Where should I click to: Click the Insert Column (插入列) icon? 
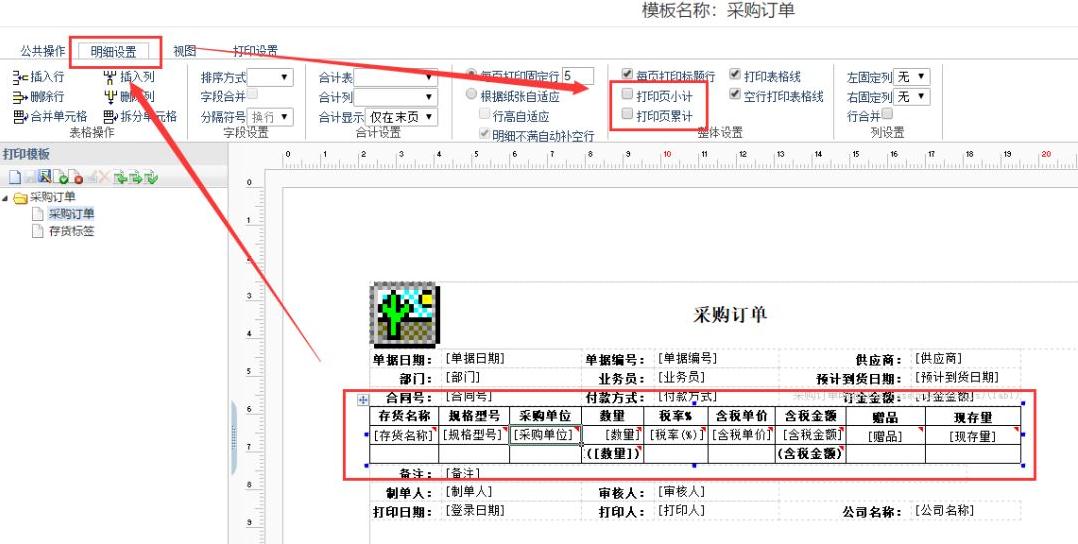pyautogui.click(x=110, y=77)
